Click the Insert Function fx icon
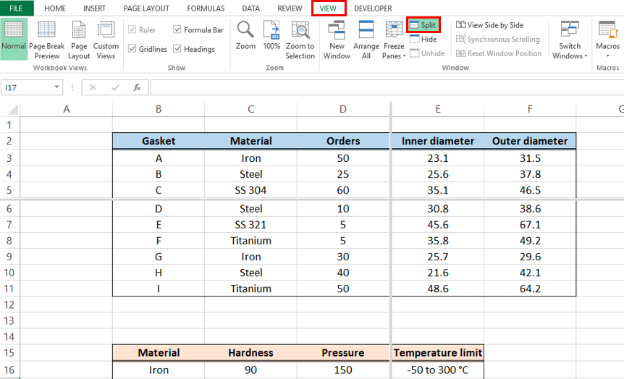The width and height of the screenshot is (629, 379). point(137,87)
